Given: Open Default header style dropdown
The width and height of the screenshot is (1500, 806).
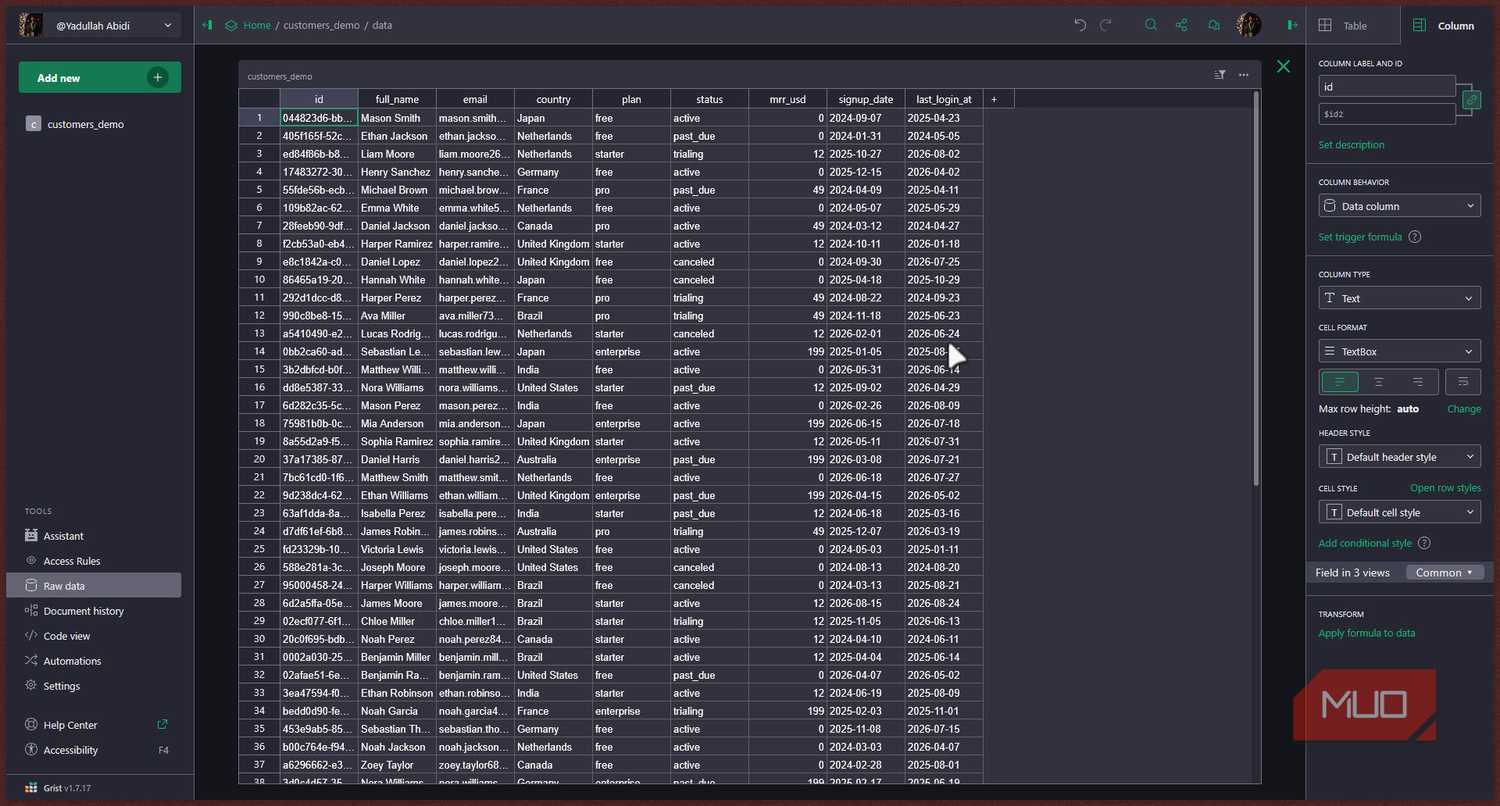Looking at the screenshot, I should point(1399,457).
